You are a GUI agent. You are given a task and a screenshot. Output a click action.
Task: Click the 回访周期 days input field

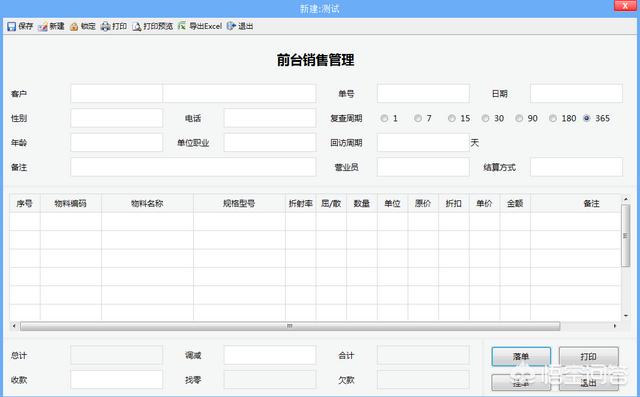point(423,143)
